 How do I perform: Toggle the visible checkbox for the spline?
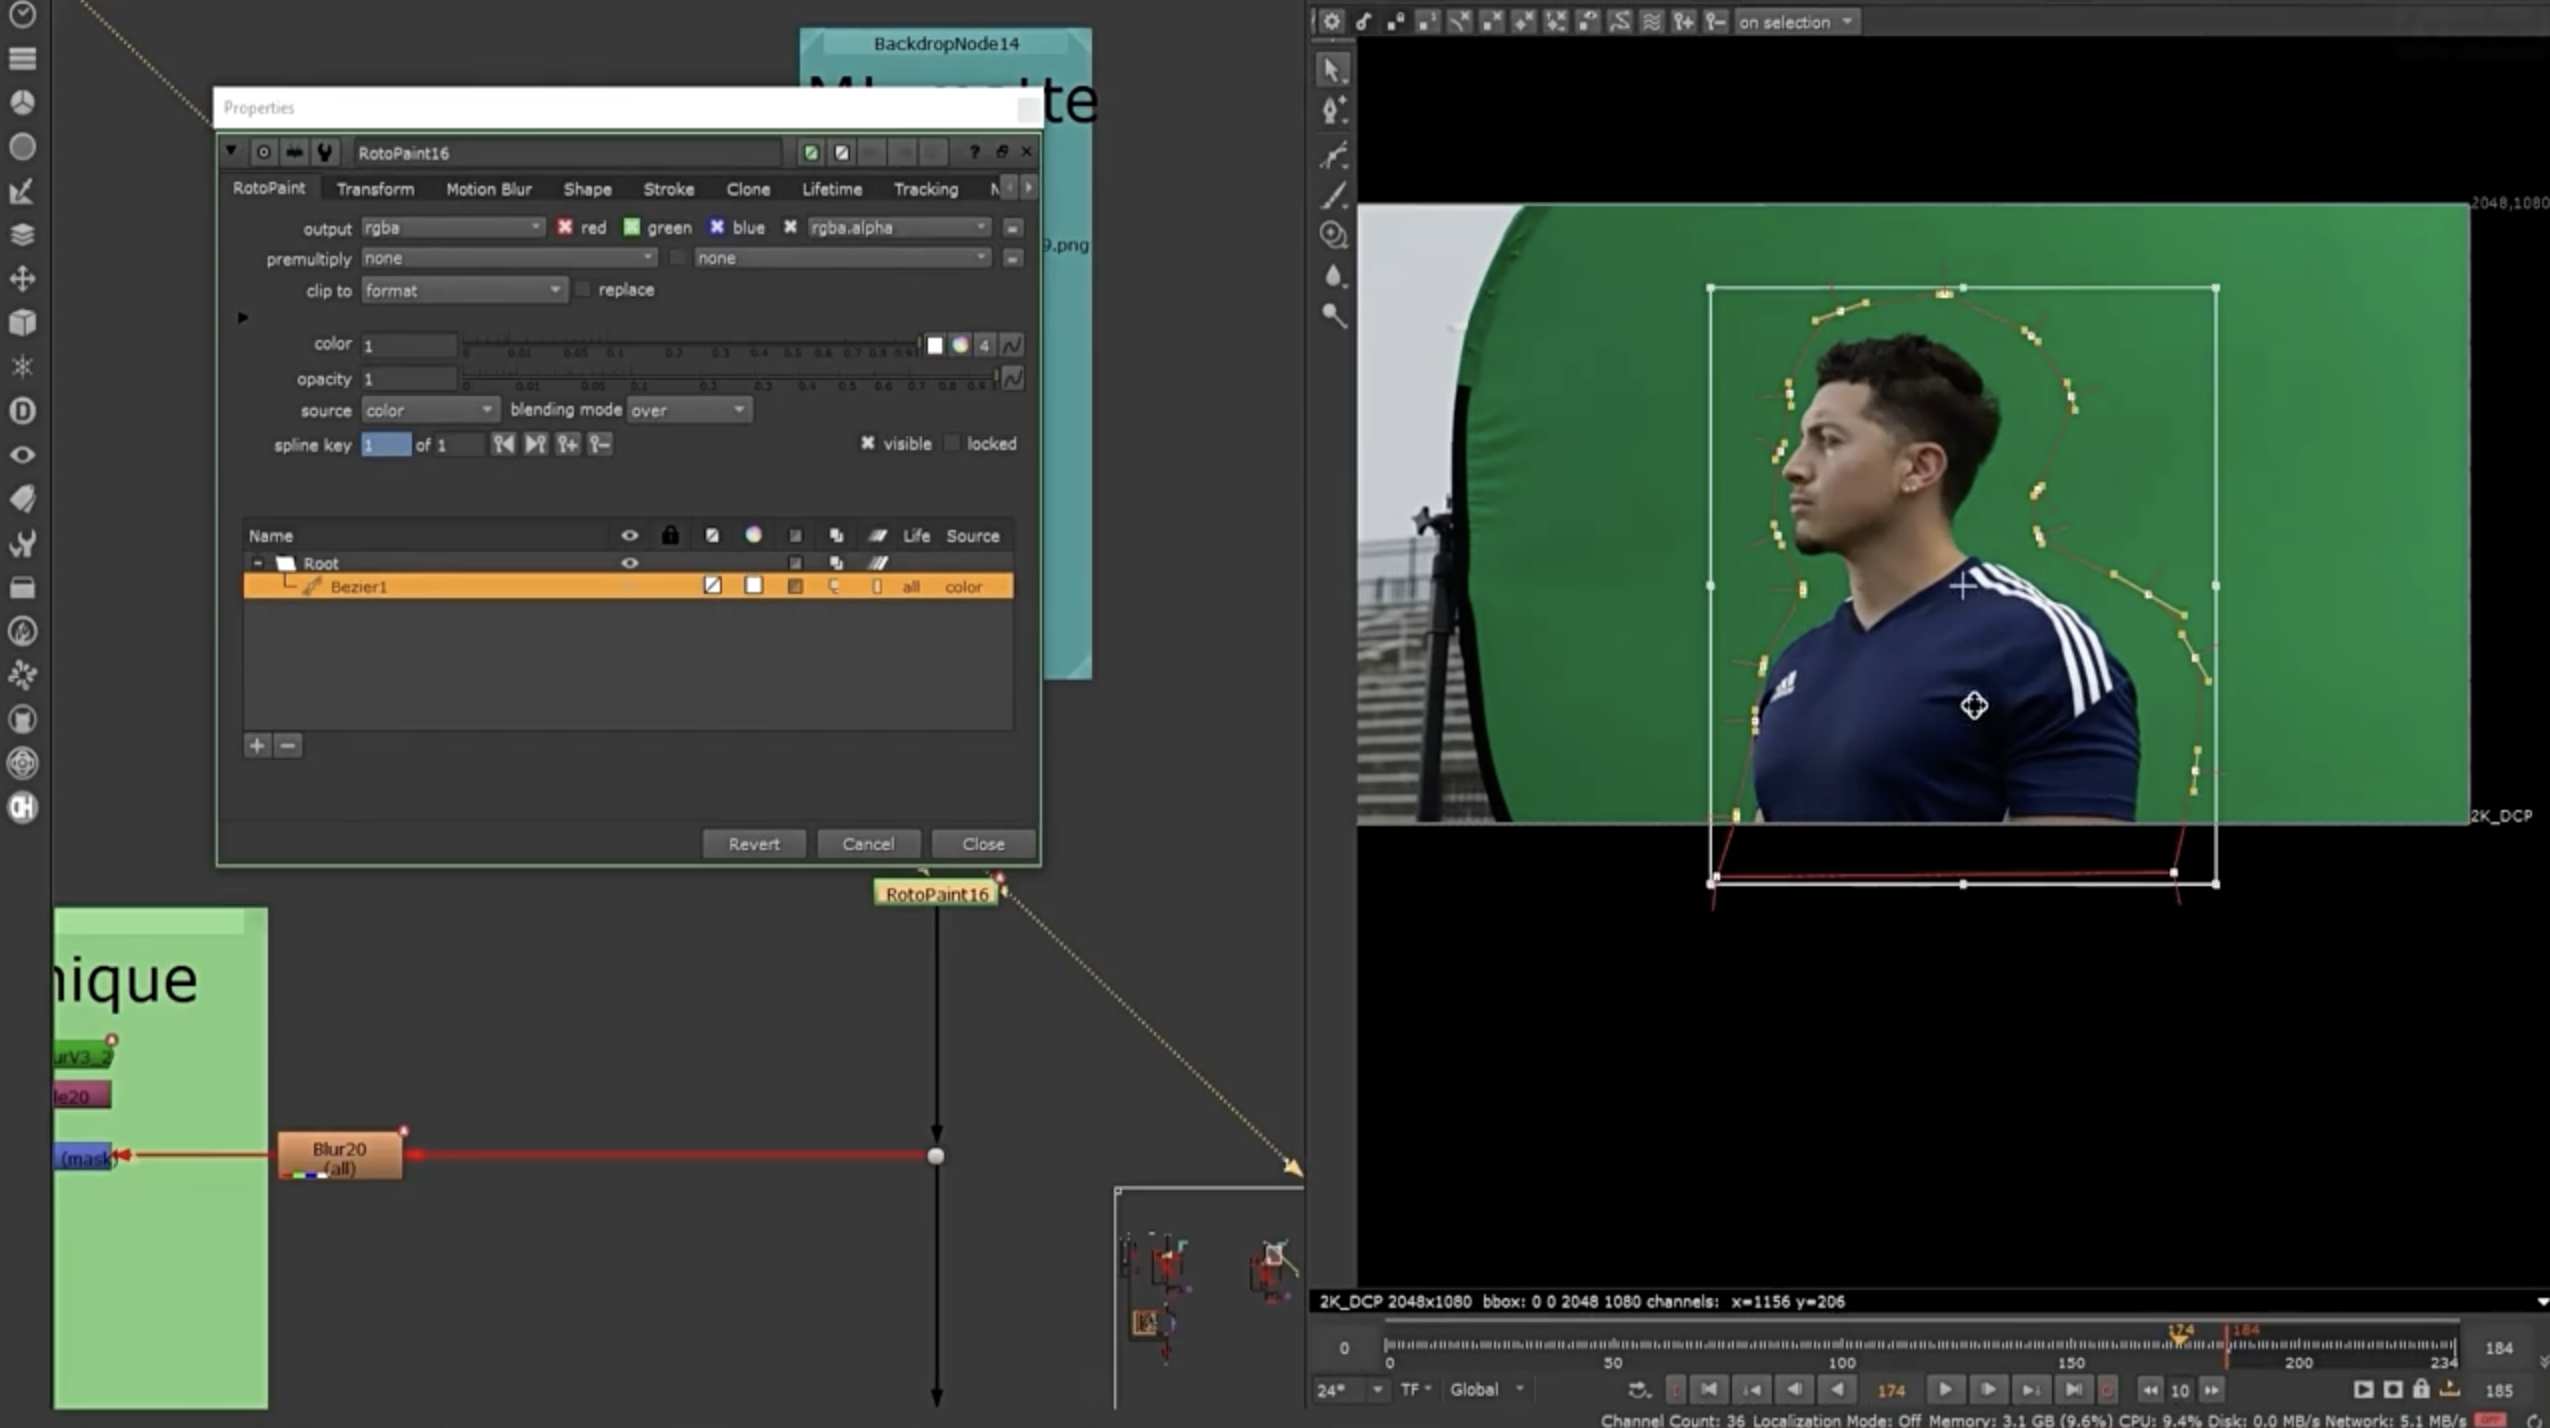pyautogui.click(x=866, y=443)
